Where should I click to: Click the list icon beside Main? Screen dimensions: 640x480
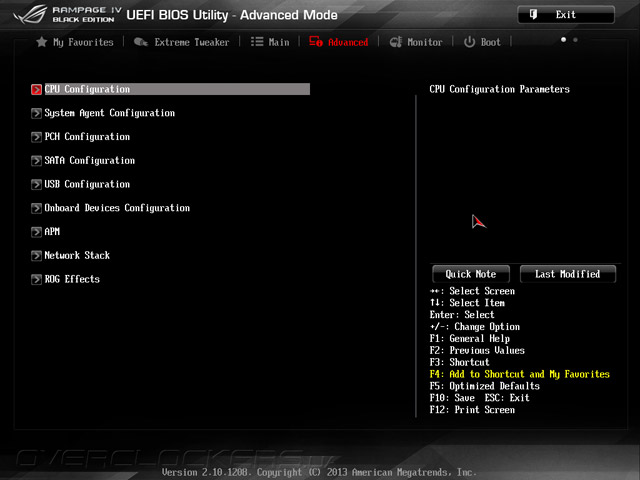pyautogui.click(x=257, y=42)
